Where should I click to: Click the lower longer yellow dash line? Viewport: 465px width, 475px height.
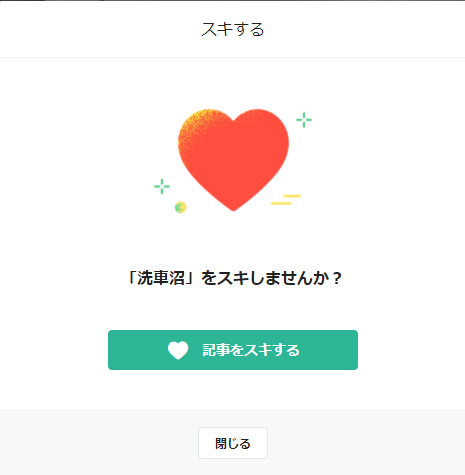click(281, 203)
